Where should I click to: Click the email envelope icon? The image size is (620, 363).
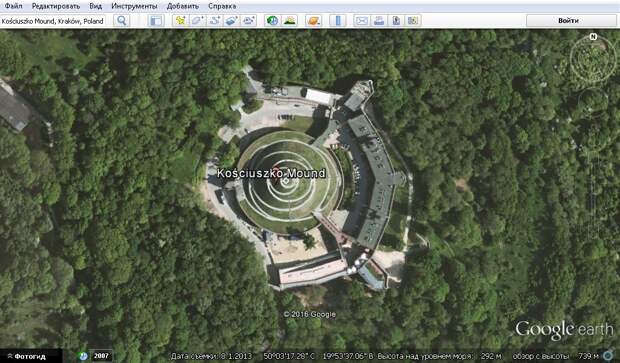[361, 21]
